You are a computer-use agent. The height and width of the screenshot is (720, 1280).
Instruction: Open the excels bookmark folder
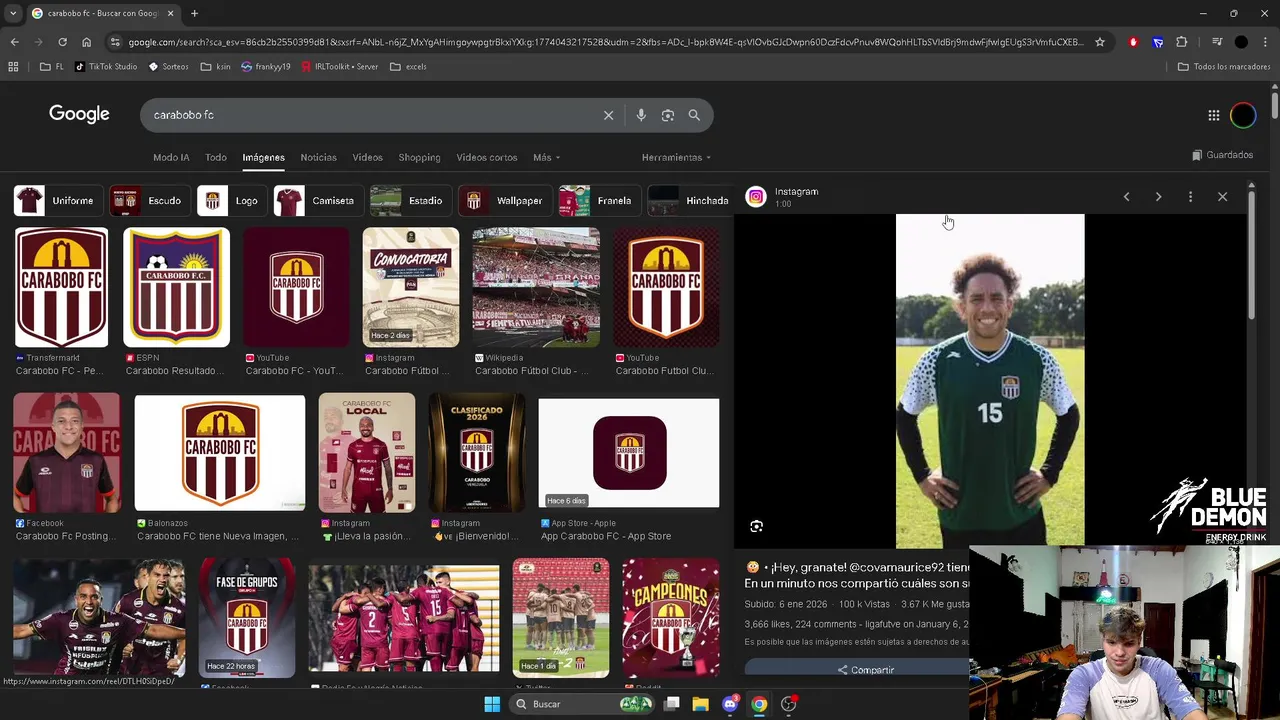(x=409, y=67)
